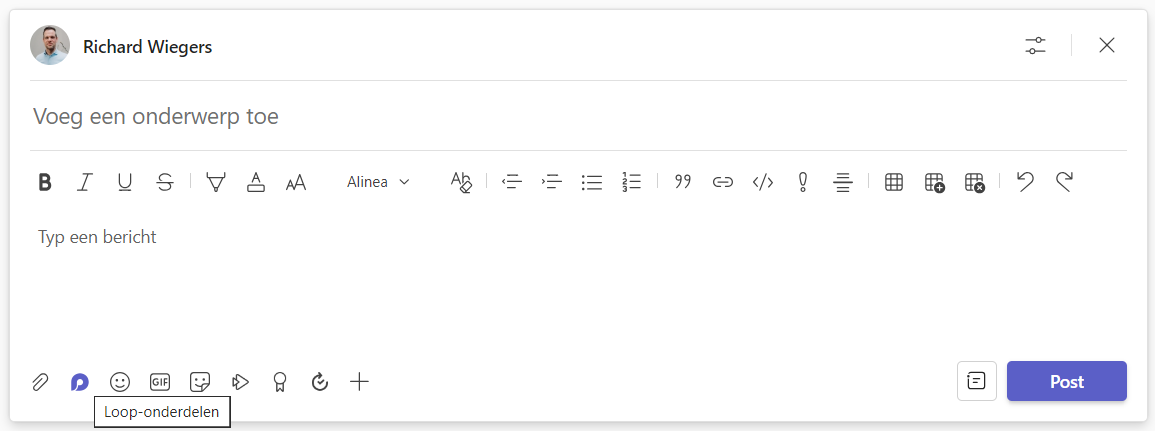Open the text highlight color picker
The height and width of the screenshot is (431, 1155).
(x=216, y=182)
